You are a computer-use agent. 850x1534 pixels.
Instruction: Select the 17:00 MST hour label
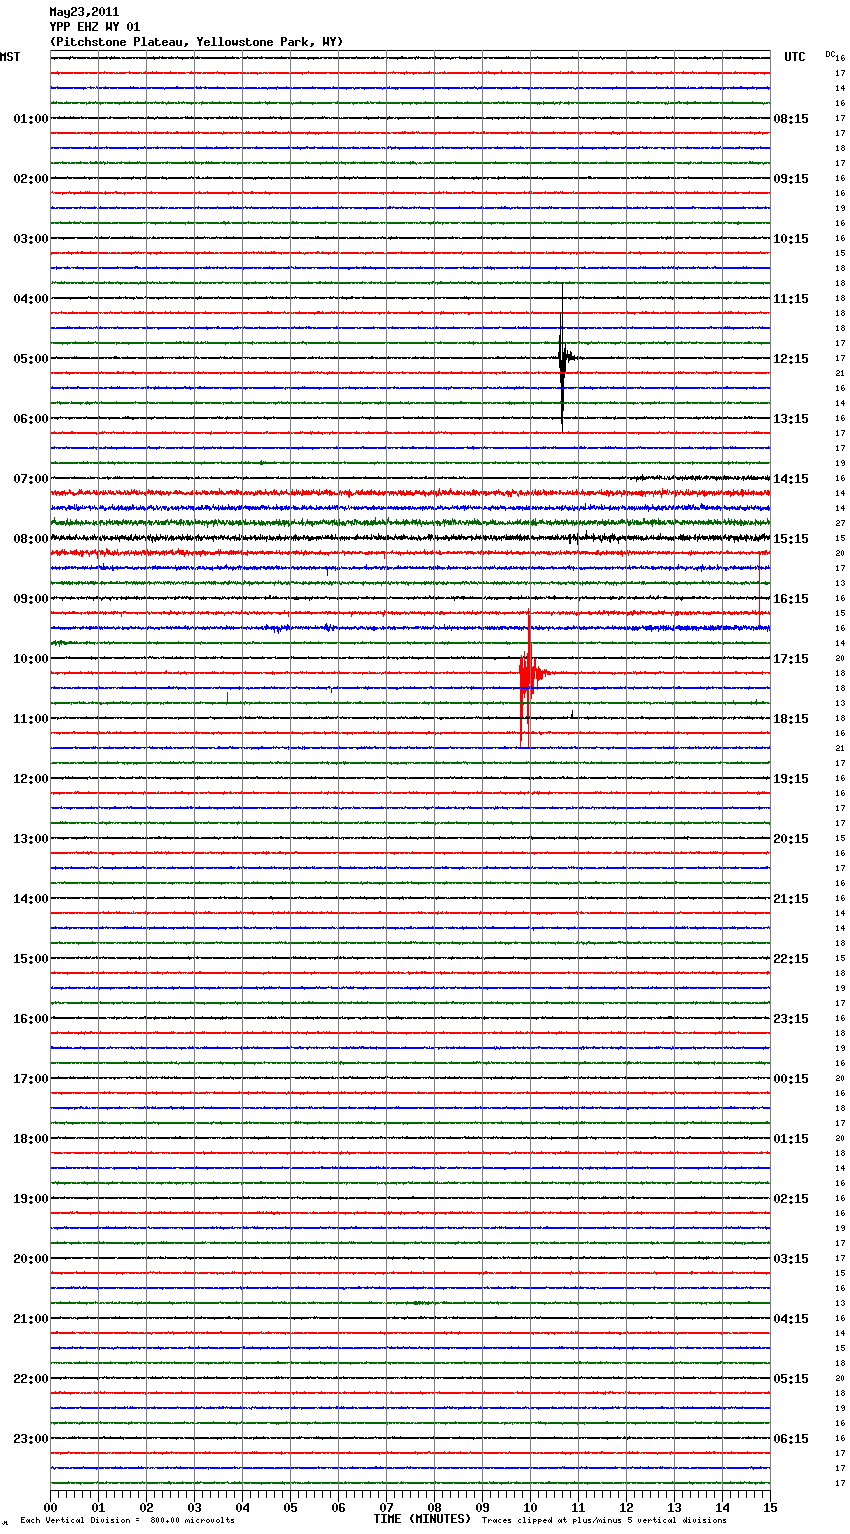click(30, 1079)
